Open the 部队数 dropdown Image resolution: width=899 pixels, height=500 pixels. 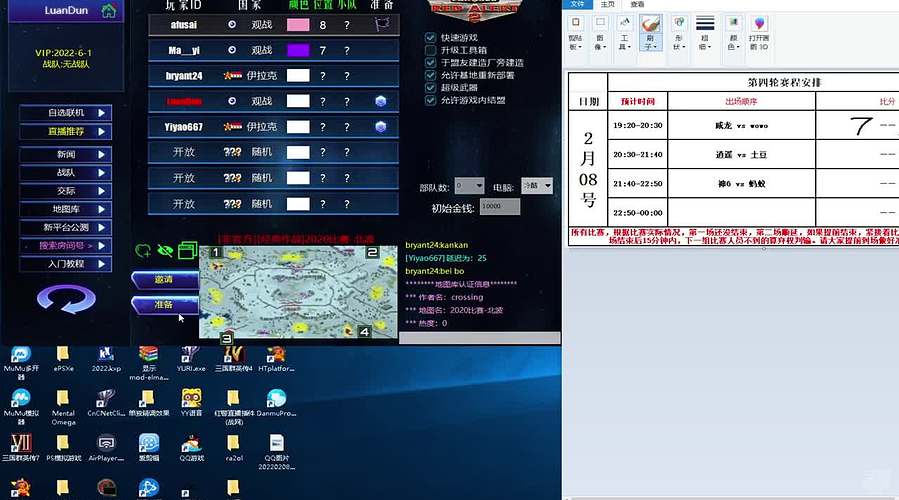click(469, 185)
